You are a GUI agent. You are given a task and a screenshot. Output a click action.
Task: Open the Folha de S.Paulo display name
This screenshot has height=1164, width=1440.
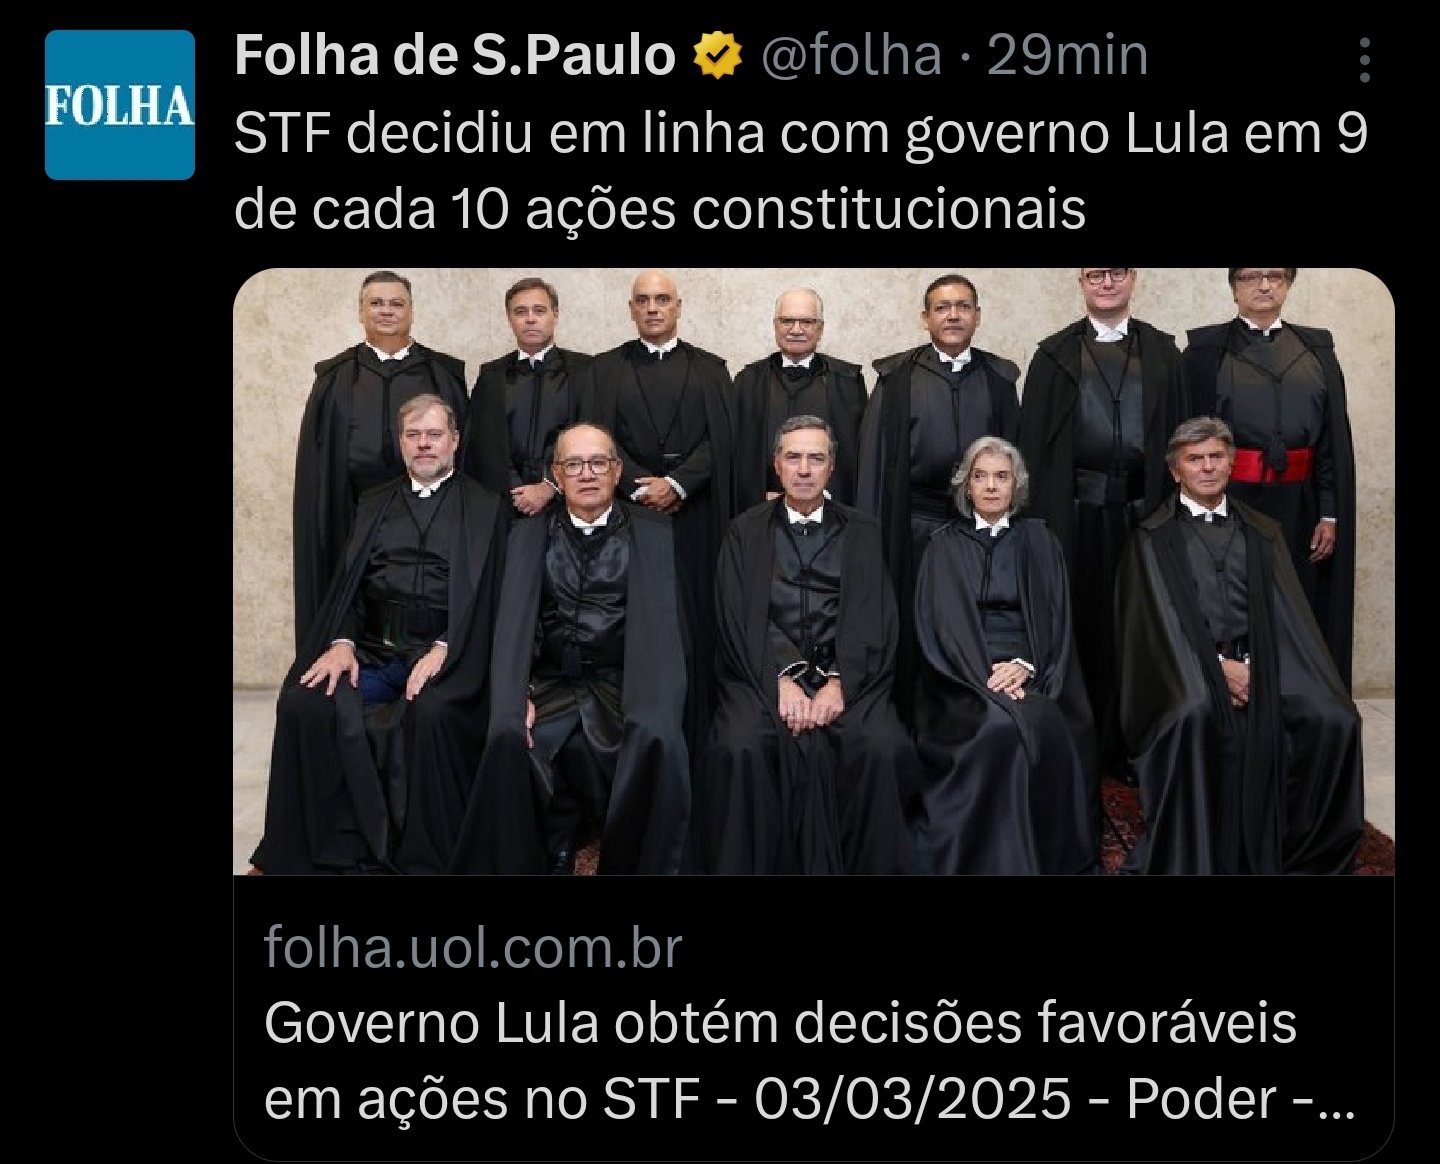(x=455, y=55)
